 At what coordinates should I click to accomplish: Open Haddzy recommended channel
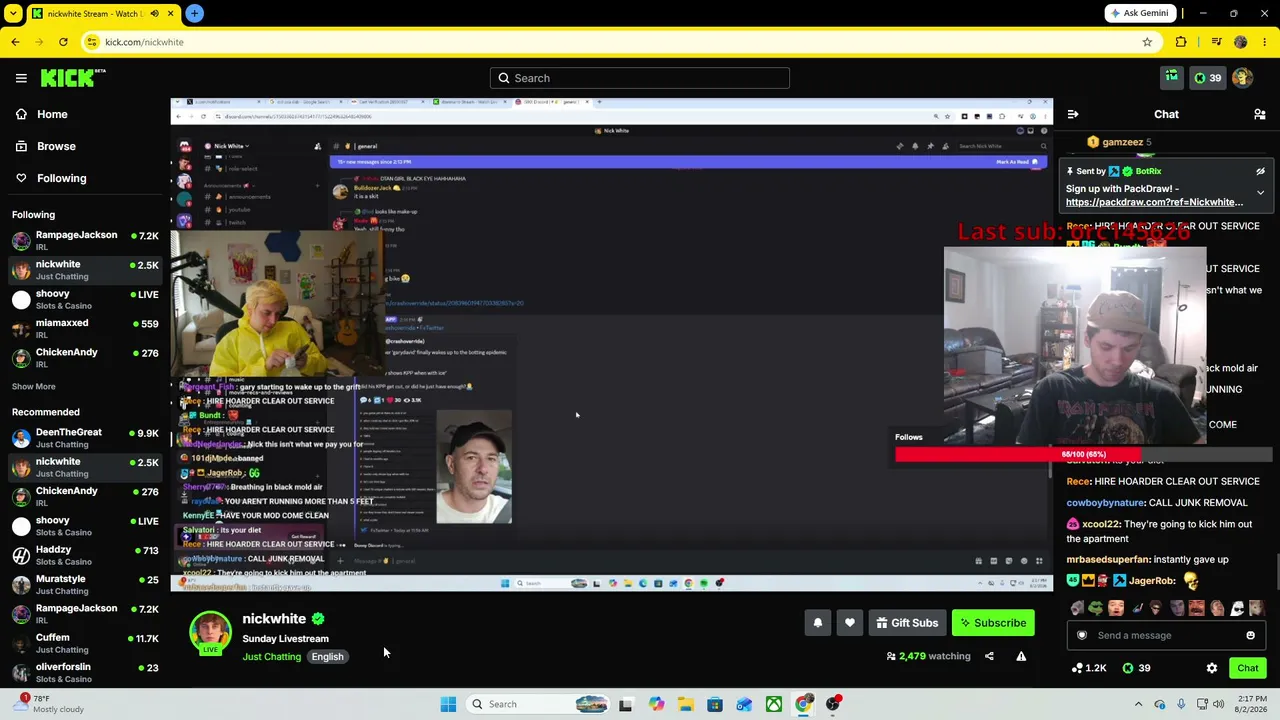[x=85, y=555]
